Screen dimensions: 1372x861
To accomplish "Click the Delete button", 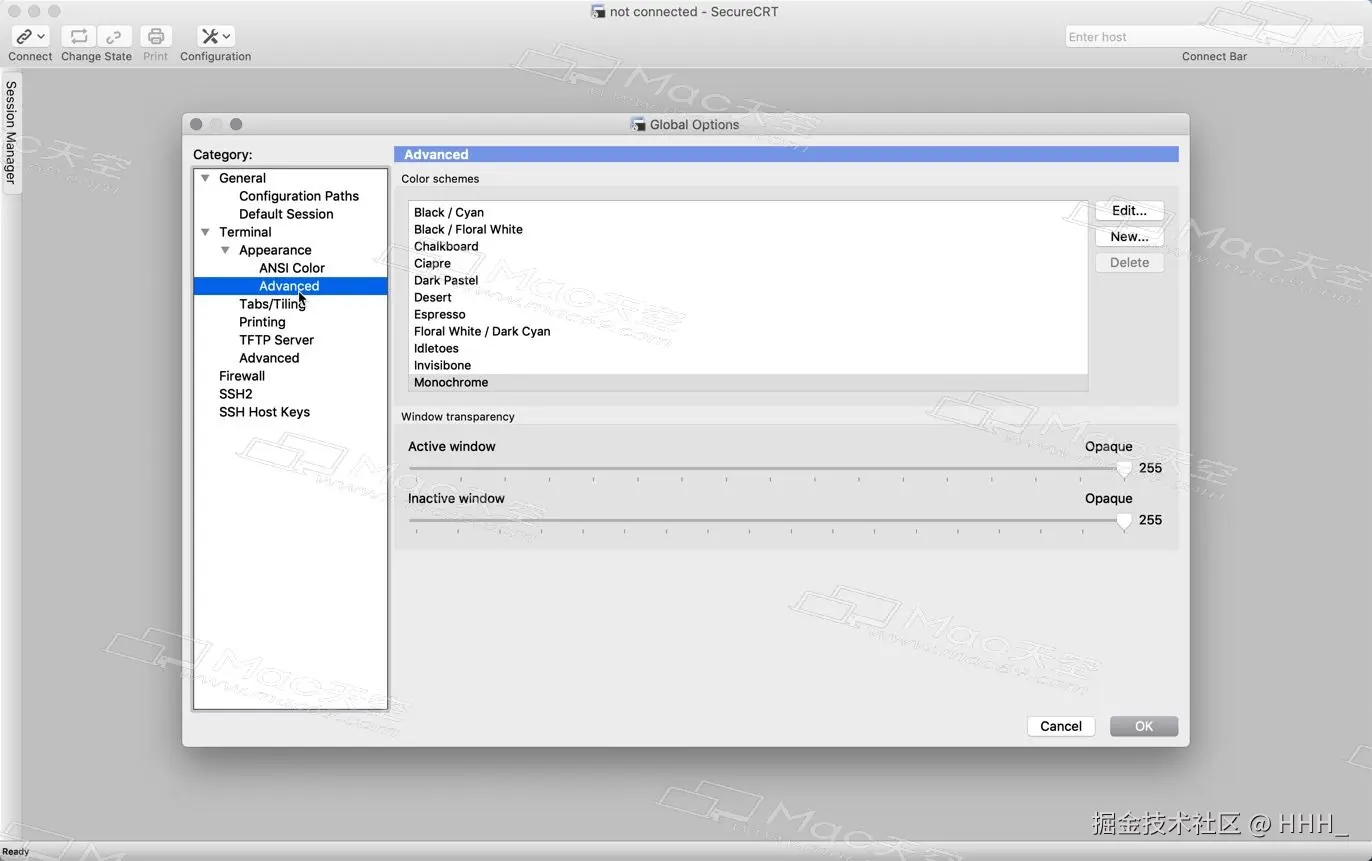I will pyautogui.click(x=1129, y=263).
